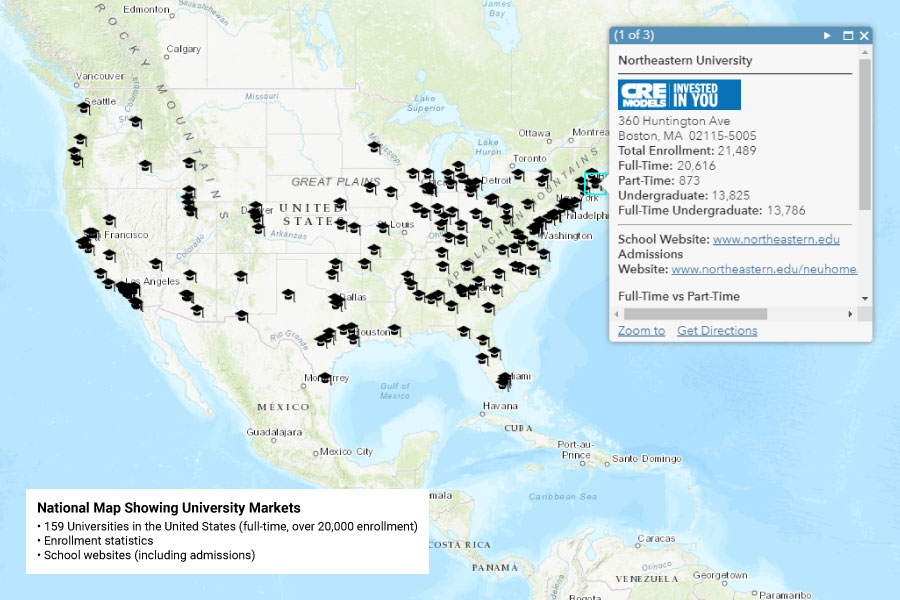Image resolution: width=900 pixels, height=600 pixels.
Task: Click Get Directions link
Action: point(717,331)
